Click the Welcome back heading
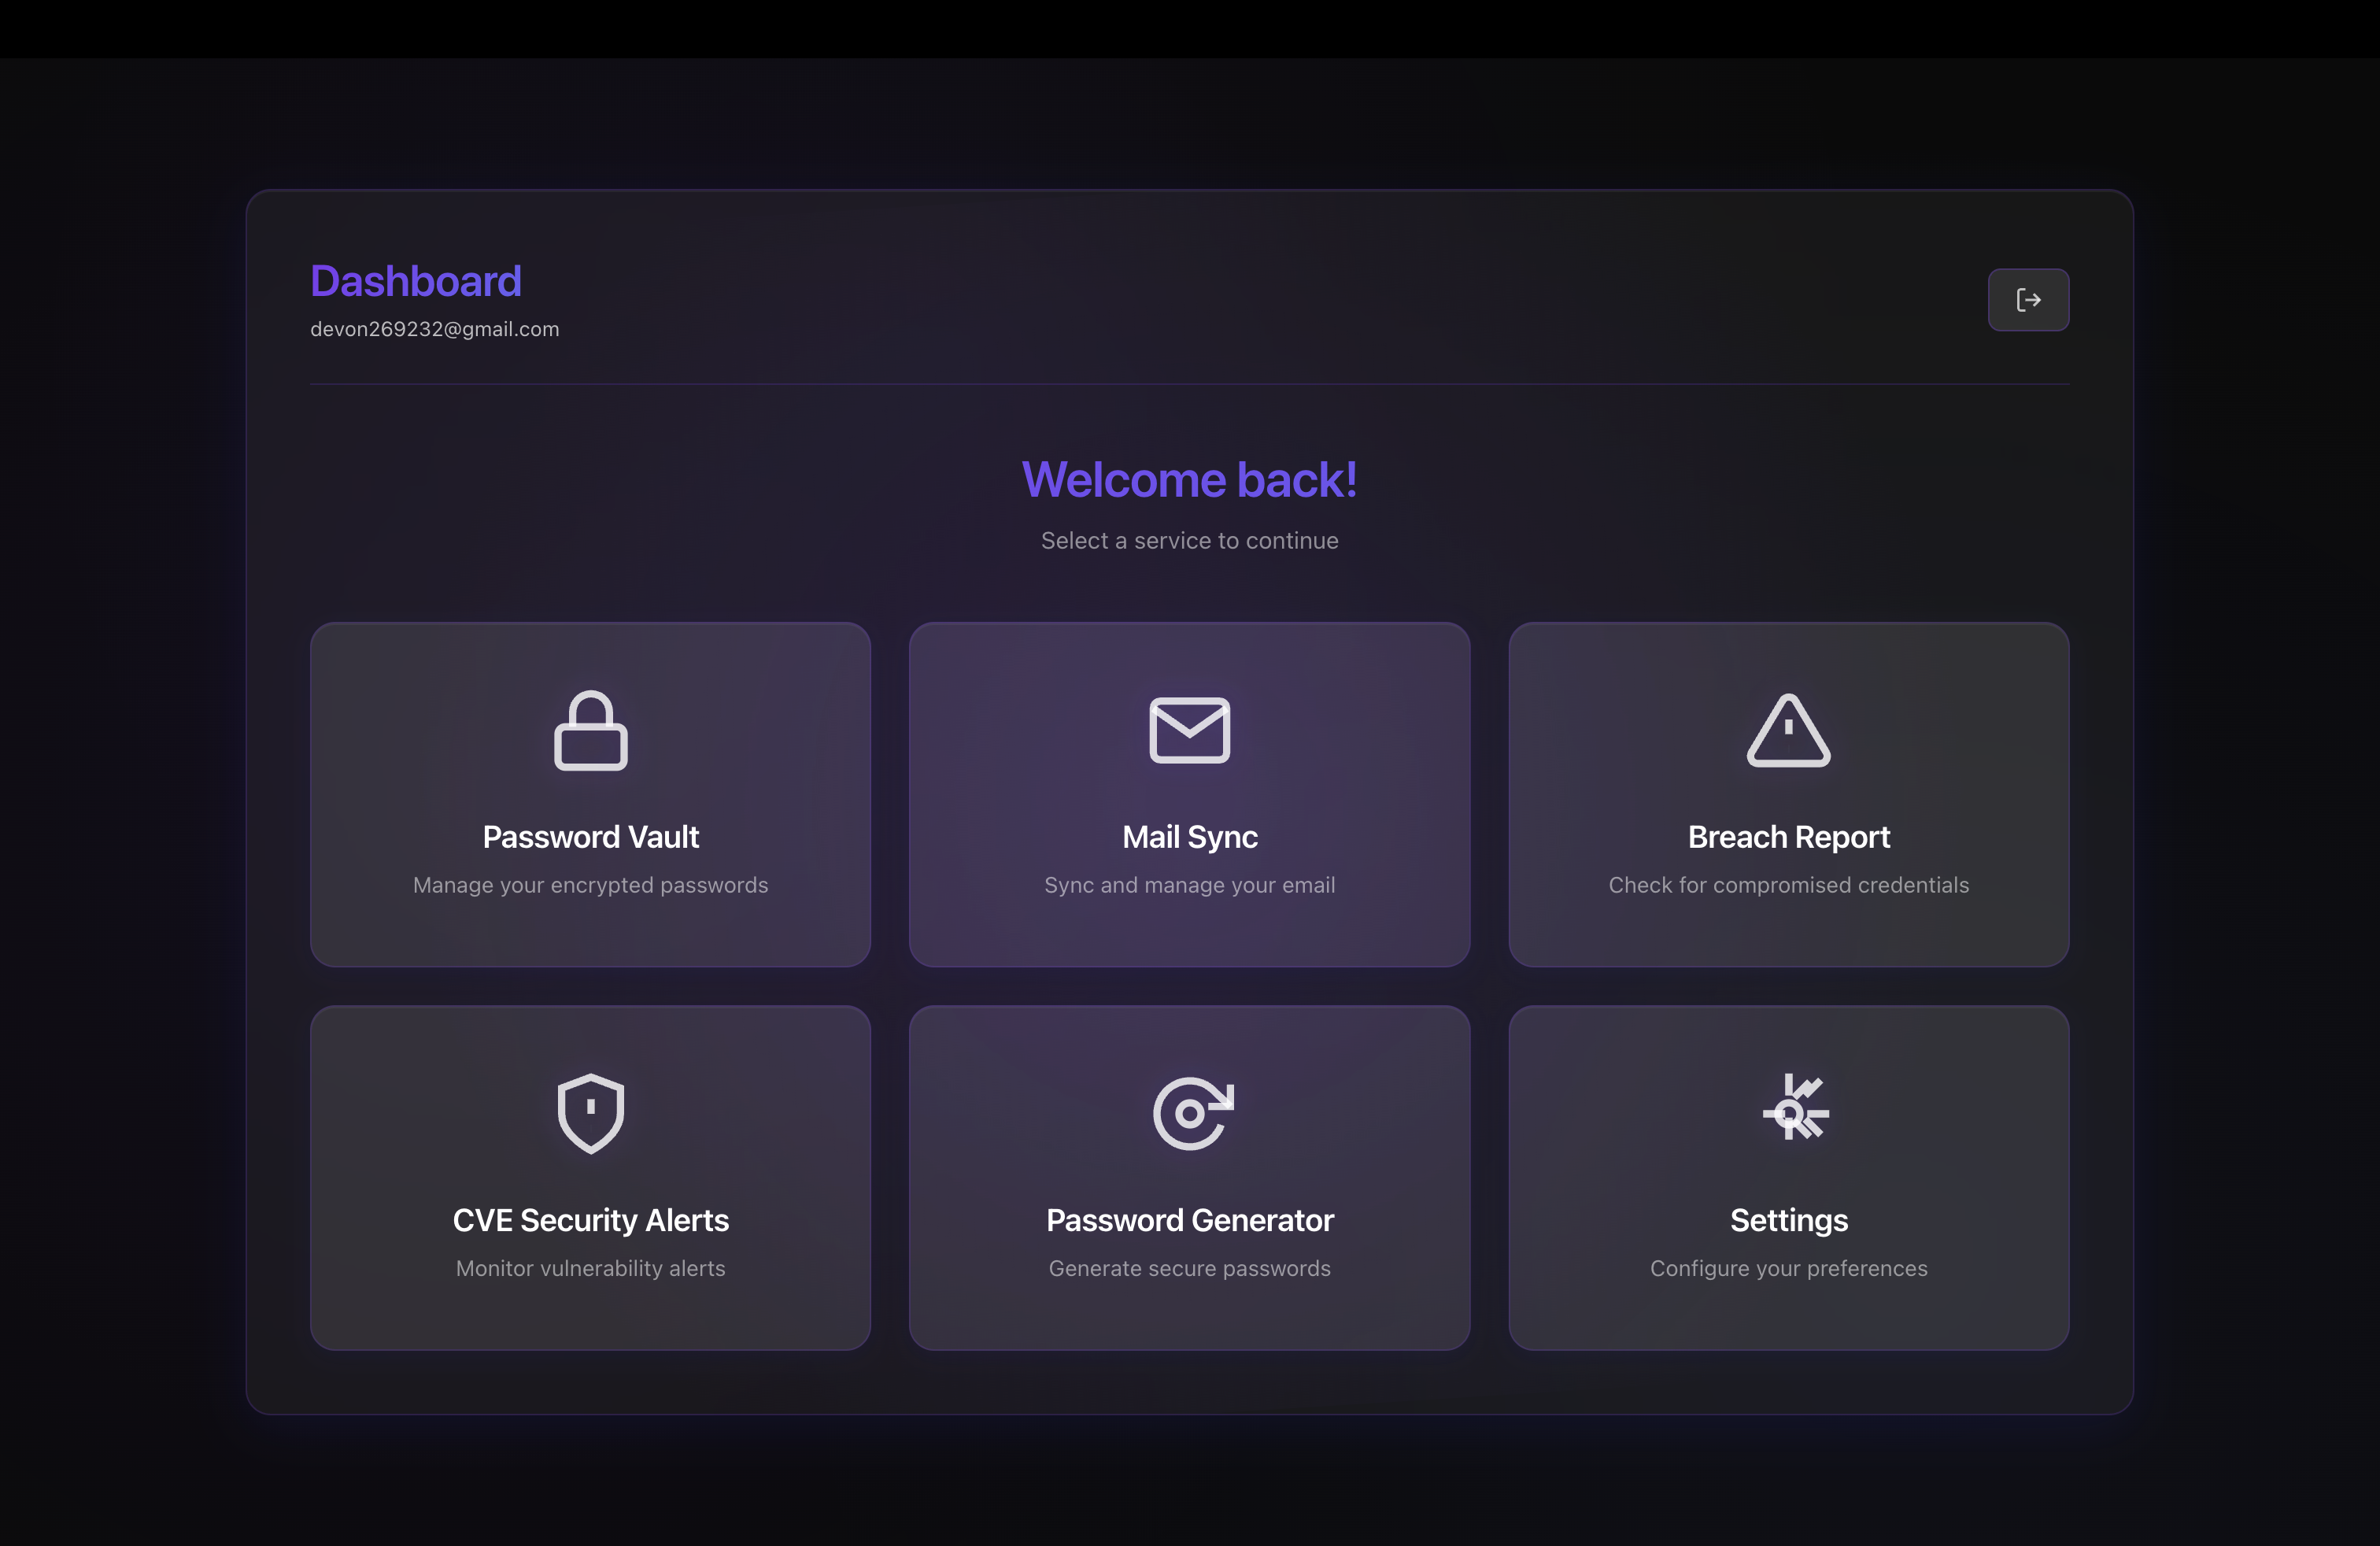Viewport: 2380px width, 1546px height. pos(1189,480)
